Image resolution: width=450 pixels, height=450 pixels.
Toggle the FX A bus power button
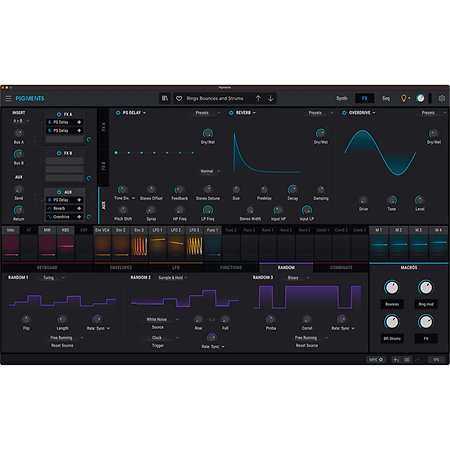(x=59, y=114)
